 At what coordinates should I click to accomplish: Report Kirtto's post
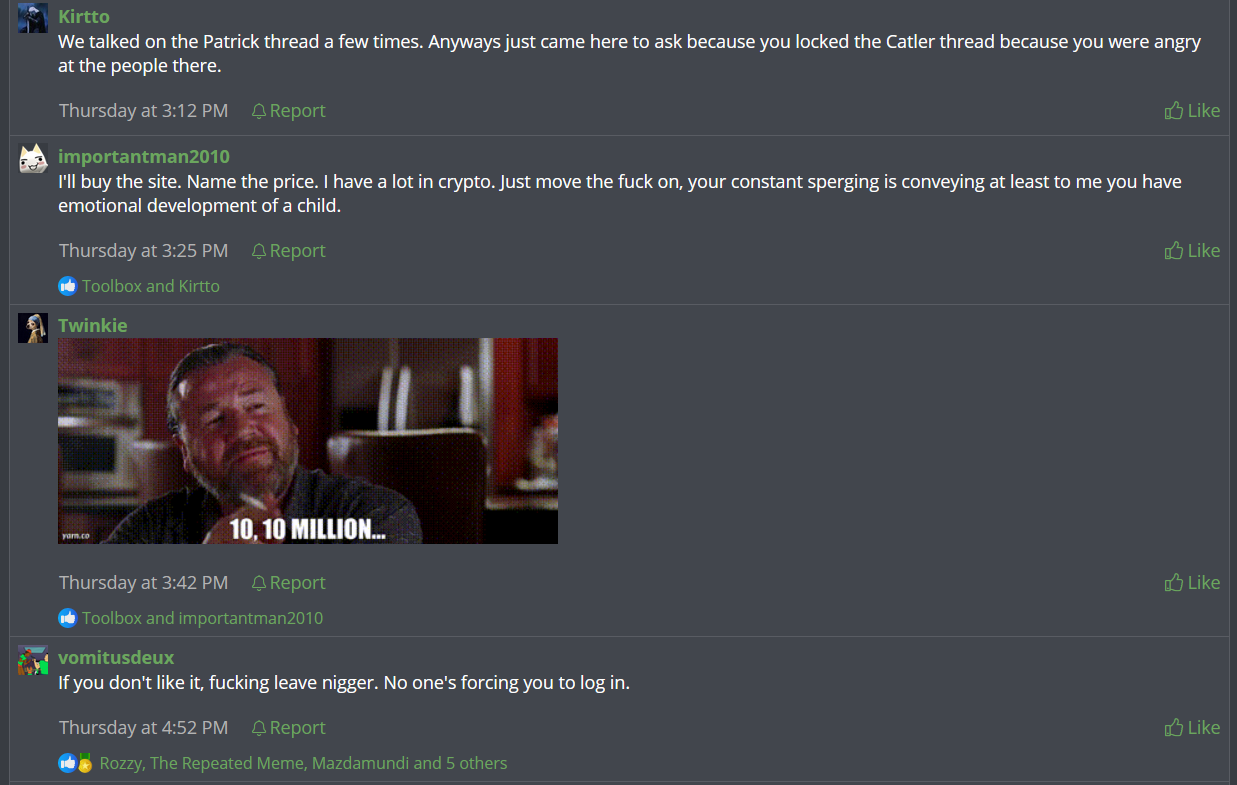(x=288, y=111)
